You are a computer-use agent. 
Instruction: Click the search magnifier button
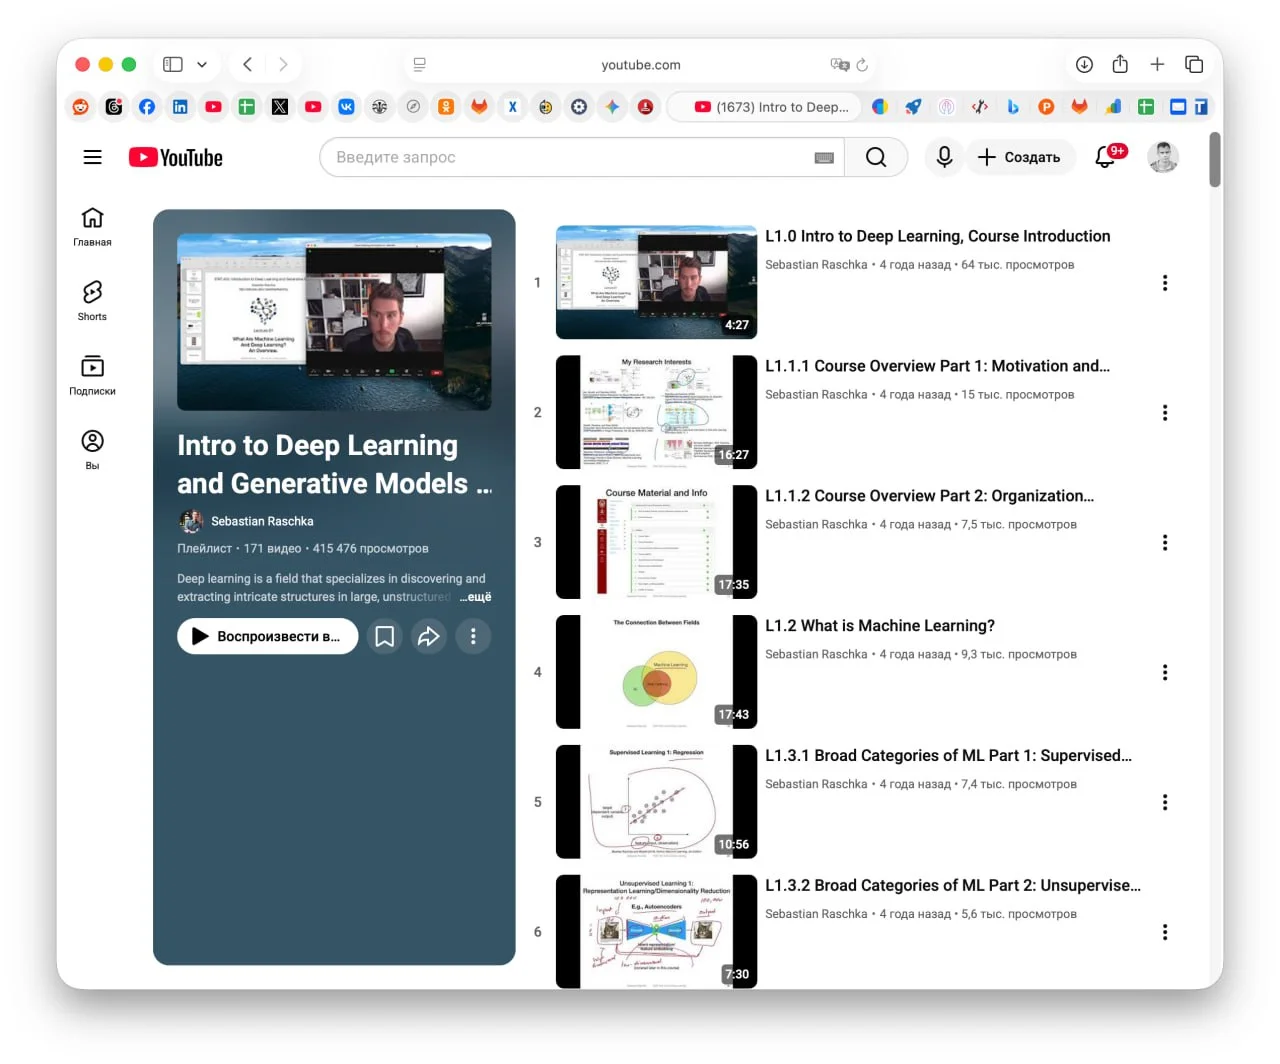[x=875, y=157]
